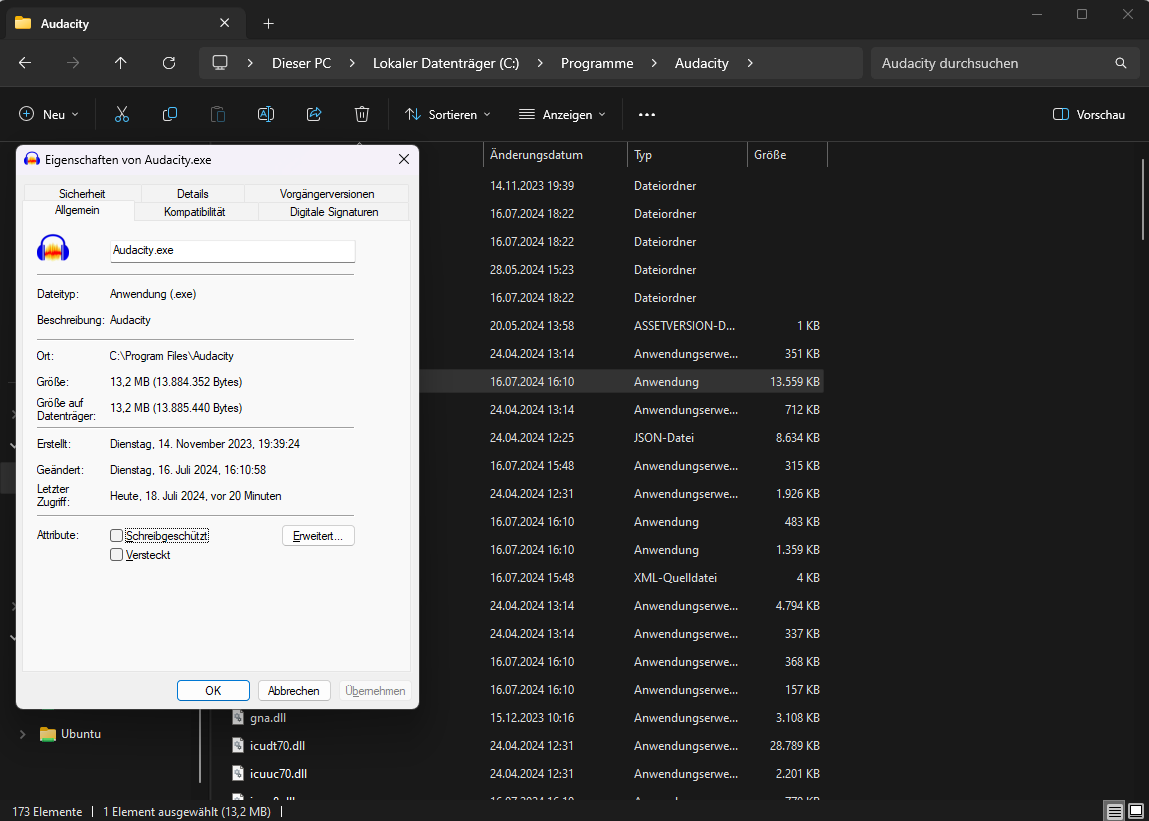The width and height of the screenshot is (1149, 821).
Task: Navigate up one folder level
Action: click(121, 63)
